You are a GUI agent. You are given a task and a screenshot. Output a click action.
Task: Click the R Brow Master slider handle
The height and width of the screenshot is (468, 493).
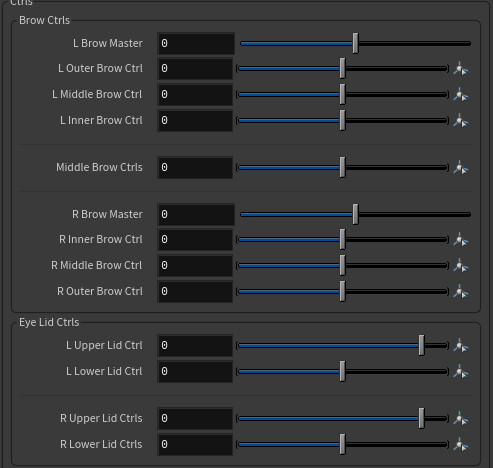tap(356, 214)
